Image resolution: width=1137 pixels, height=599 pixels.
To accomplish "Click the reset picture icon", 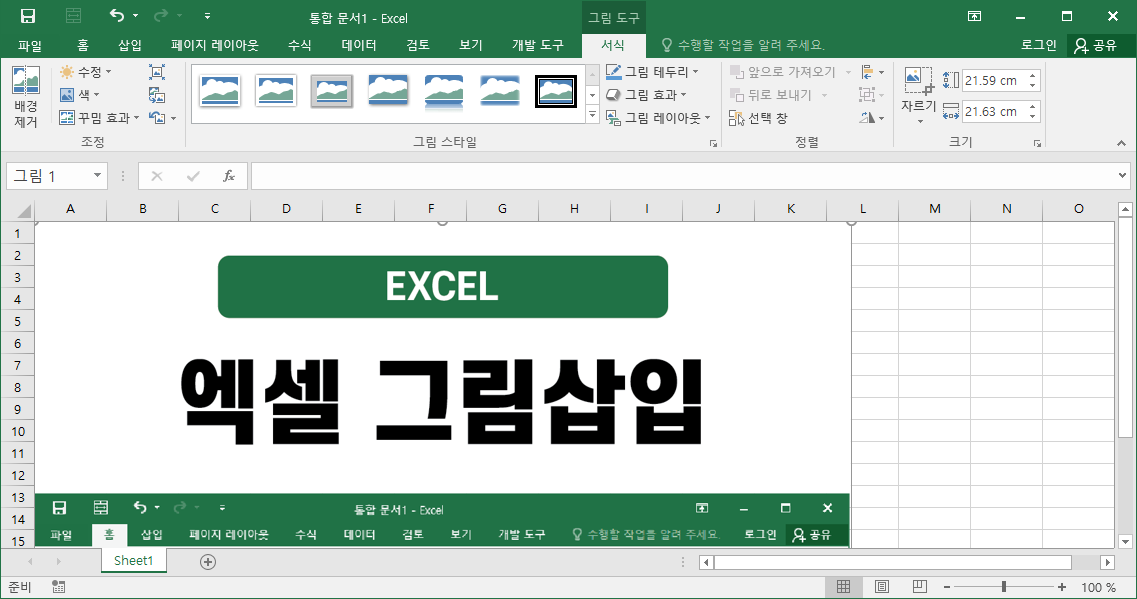I will (x=157, y=117).
